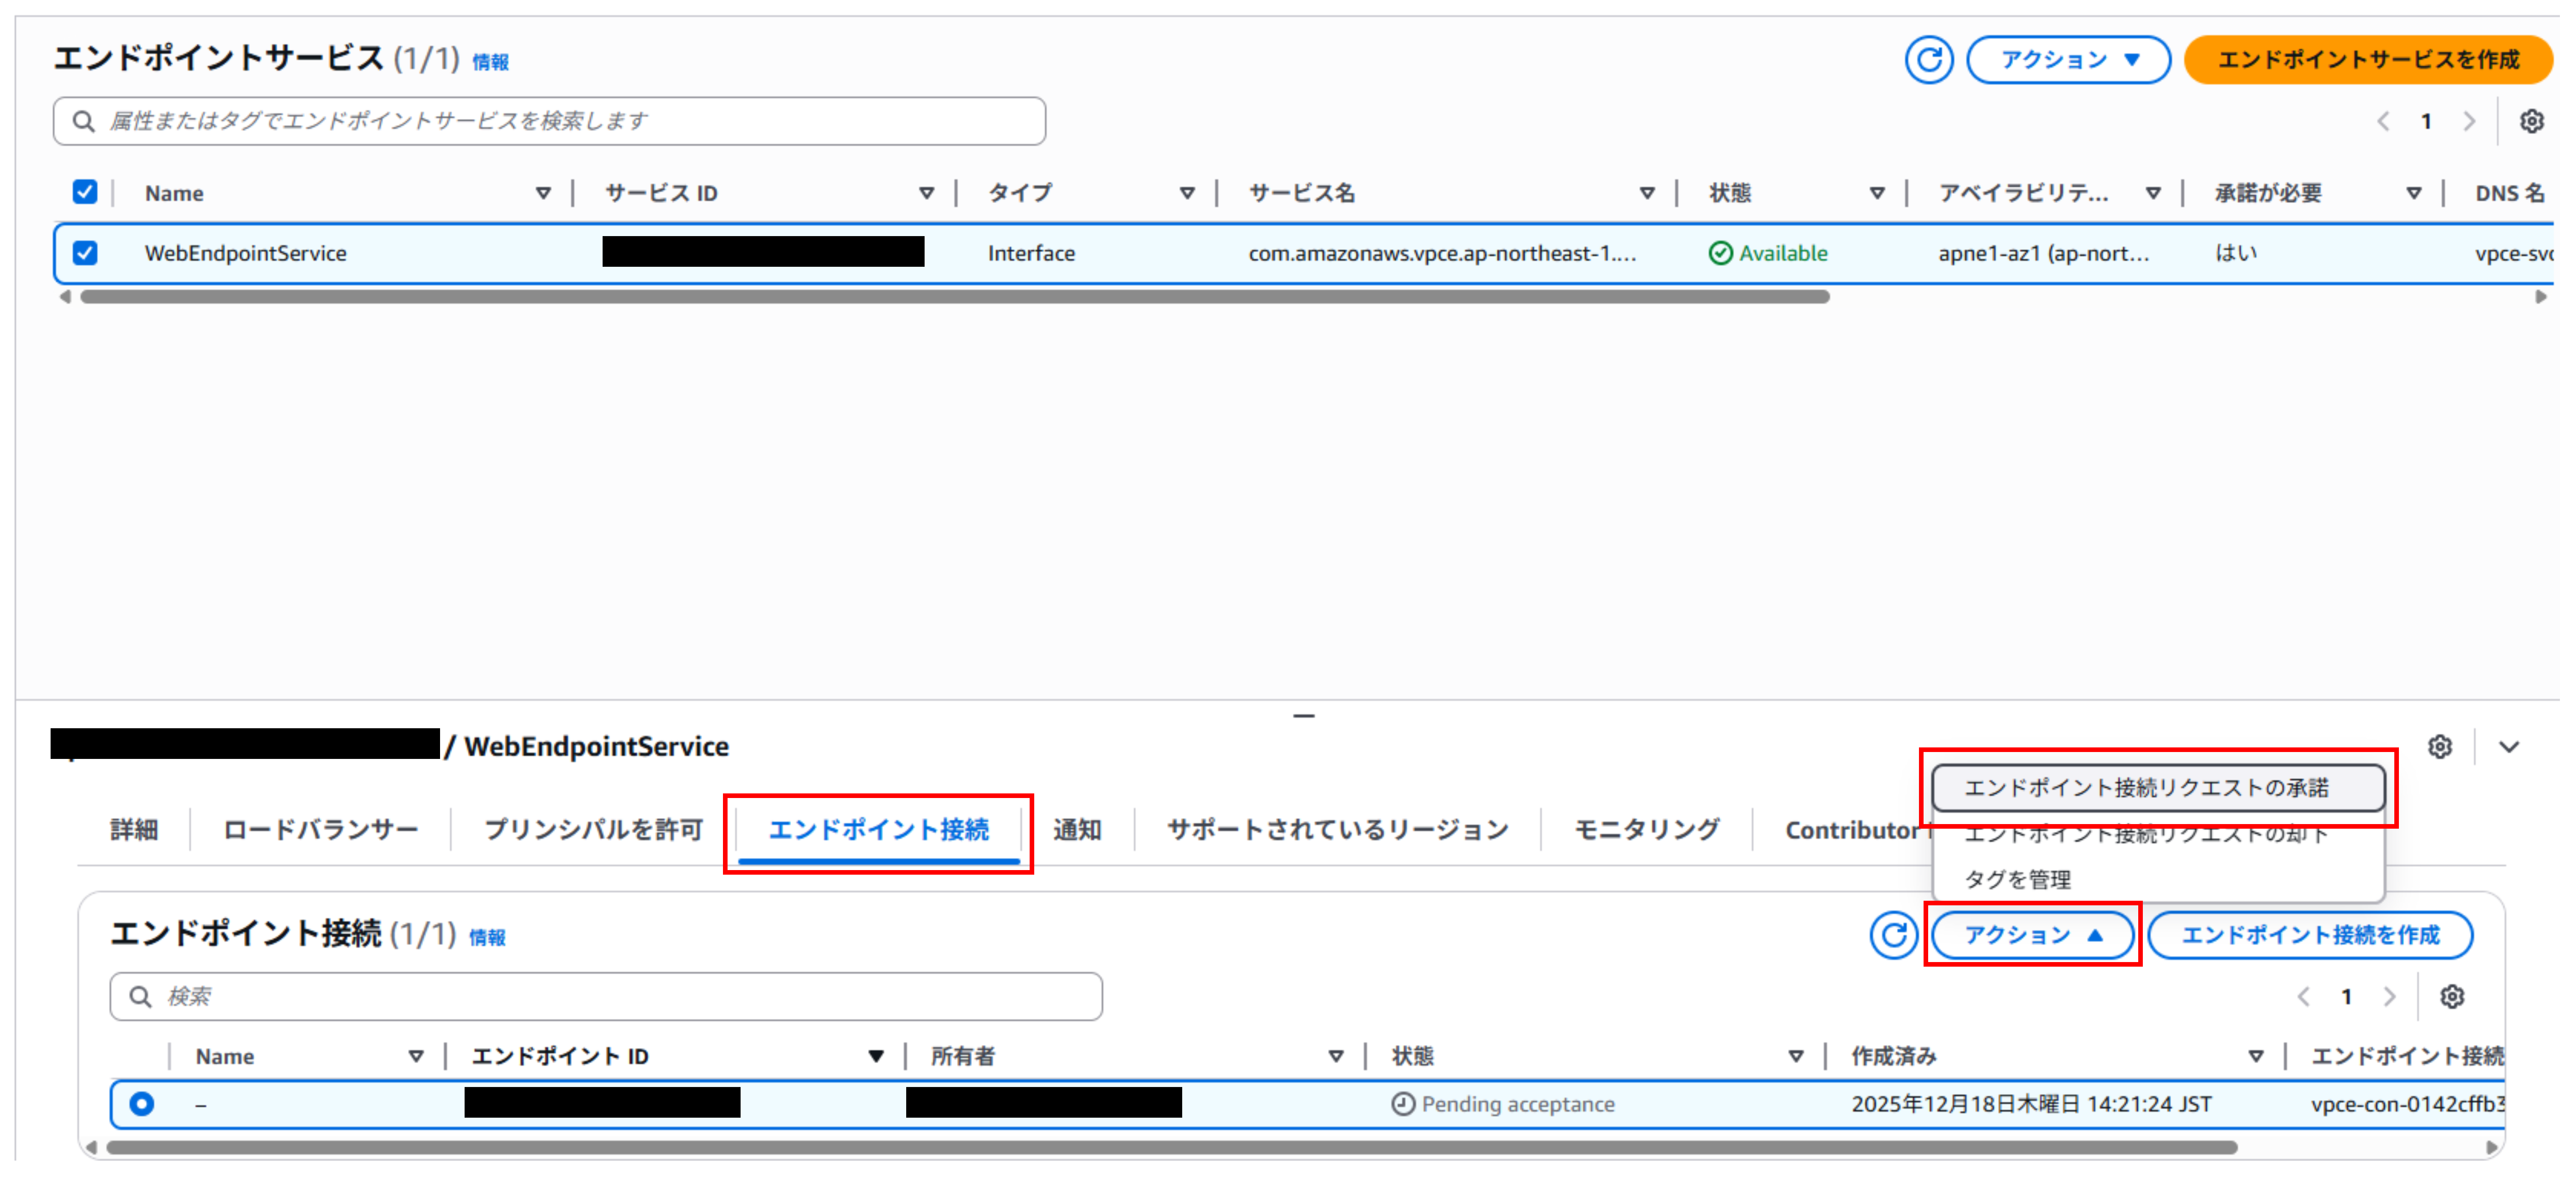Select the Pending acceptance connection radio button
Viewport: 2576px width, 1179px height.
click(142, 1104)
